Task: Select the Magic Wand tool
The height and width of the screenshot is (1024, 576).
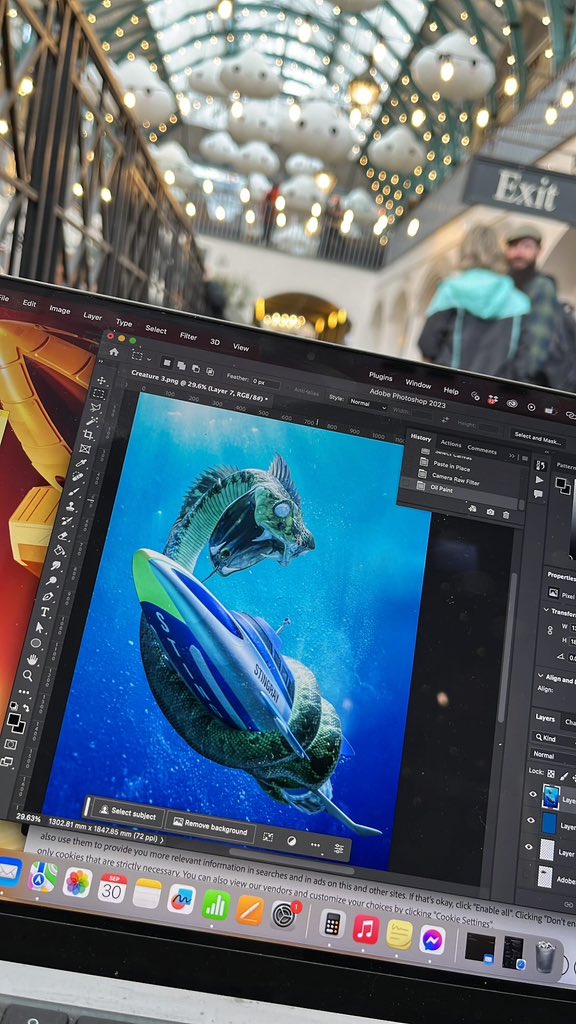Action: 92,421
